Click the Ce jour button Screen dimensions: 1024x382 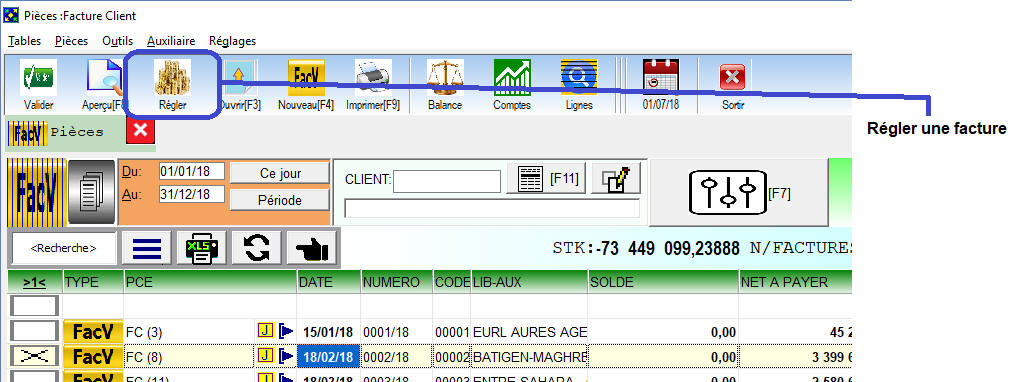click(280, 173)
